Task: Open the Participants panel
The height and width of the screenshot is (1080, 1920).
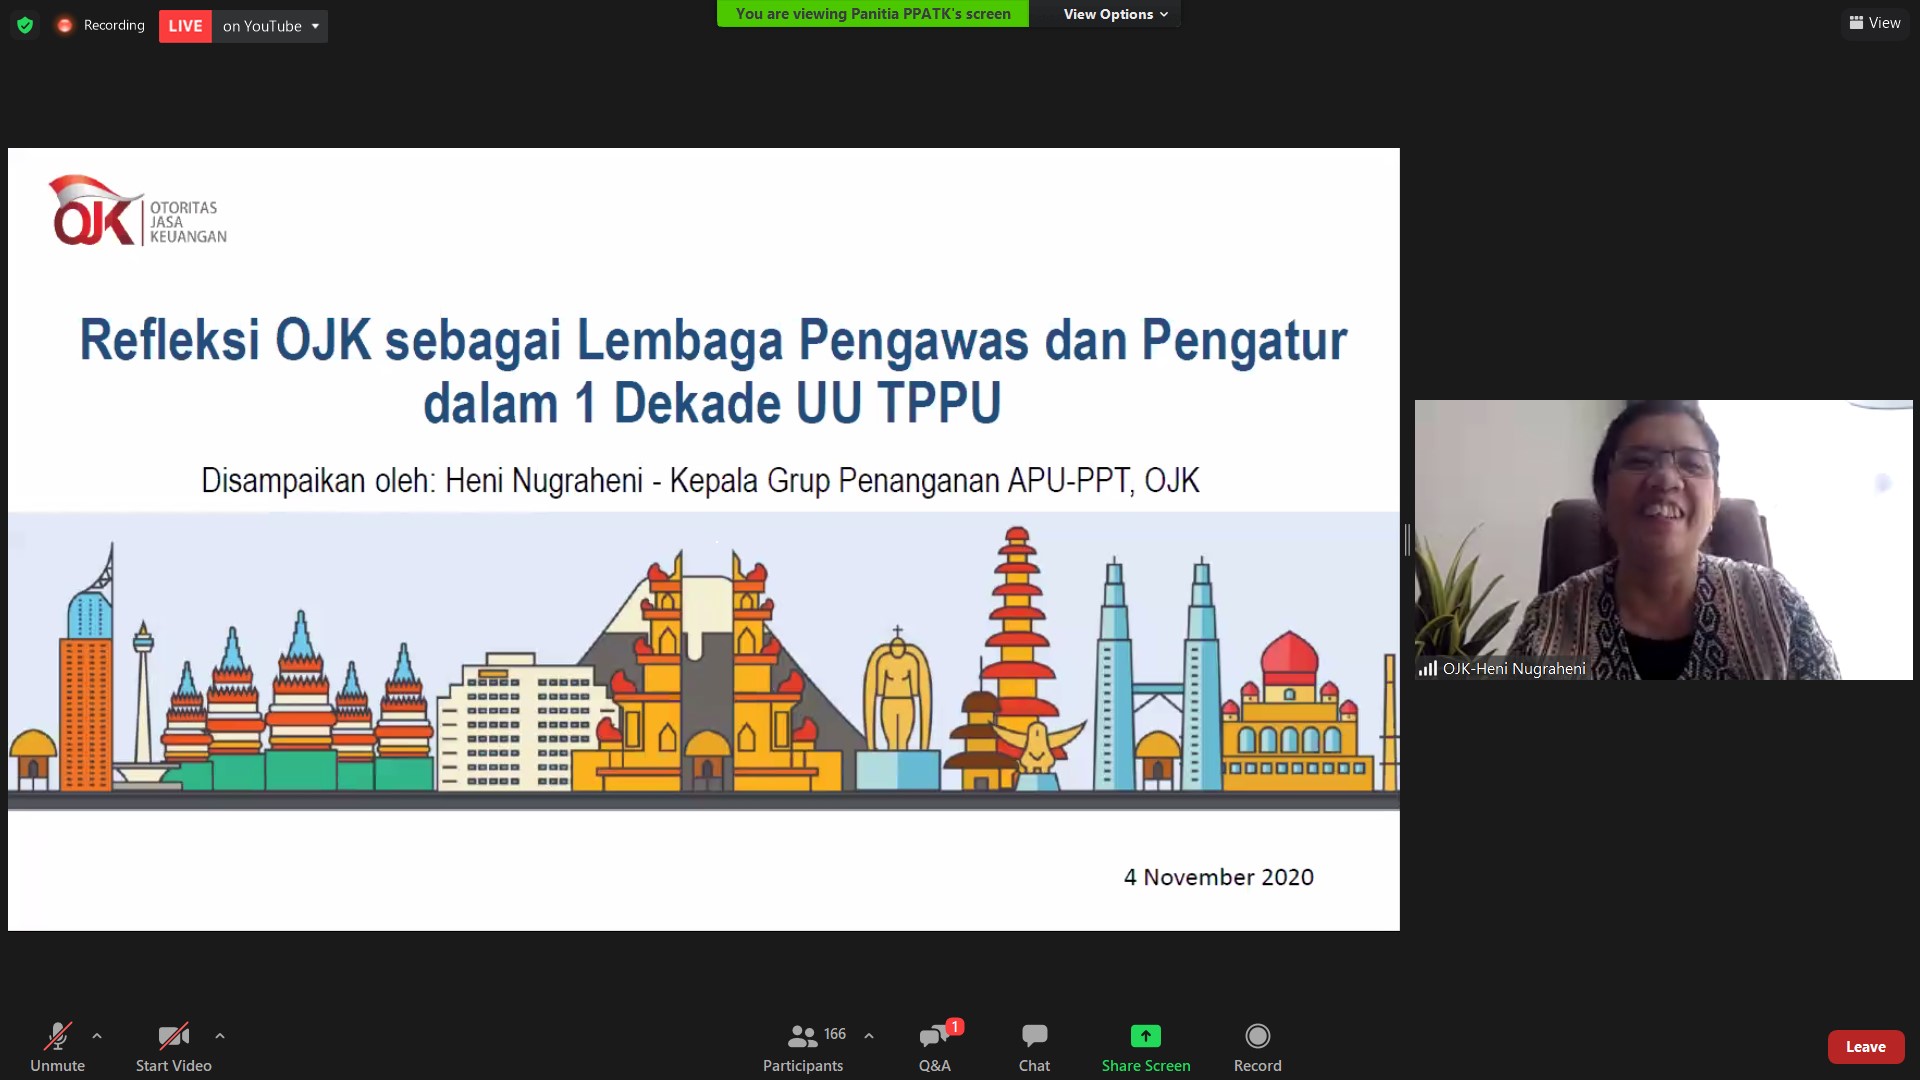Action: (803, 1047)
